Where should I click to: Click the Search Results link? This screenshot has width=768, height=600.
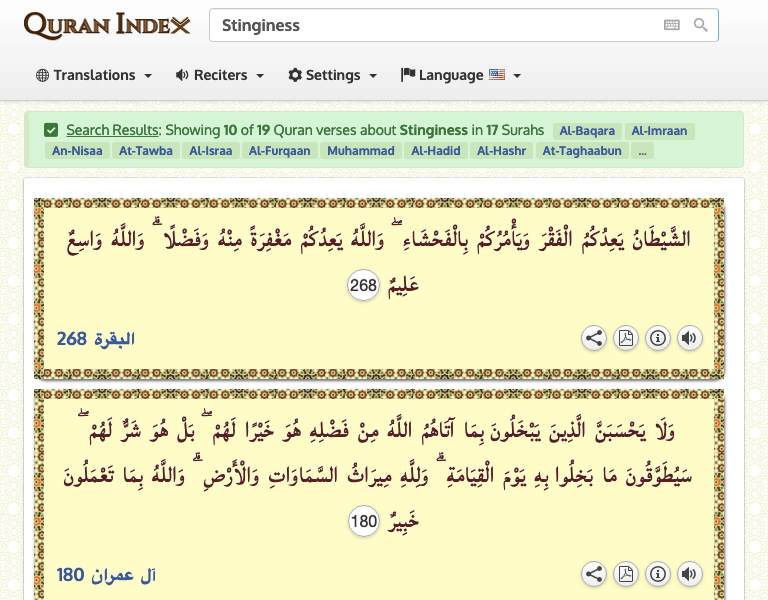(x=112, y=130)
